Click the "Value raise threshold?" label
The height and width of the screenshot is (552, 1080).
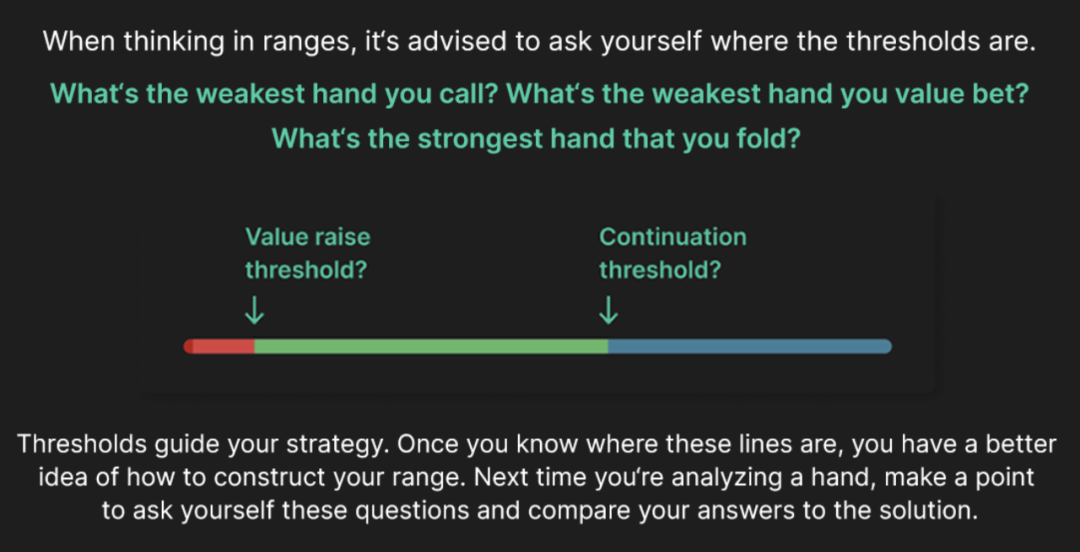pos(308,253)
